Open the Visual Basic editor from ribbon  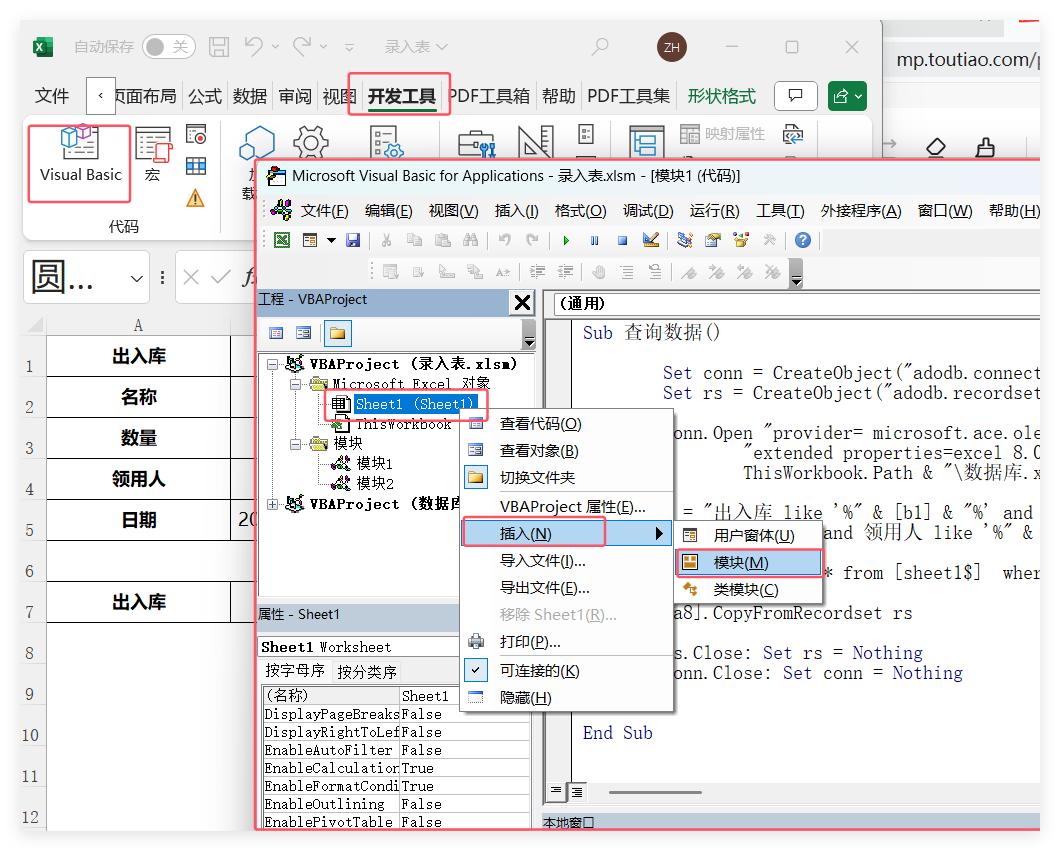pyautogui.click(x=80, y=155)
